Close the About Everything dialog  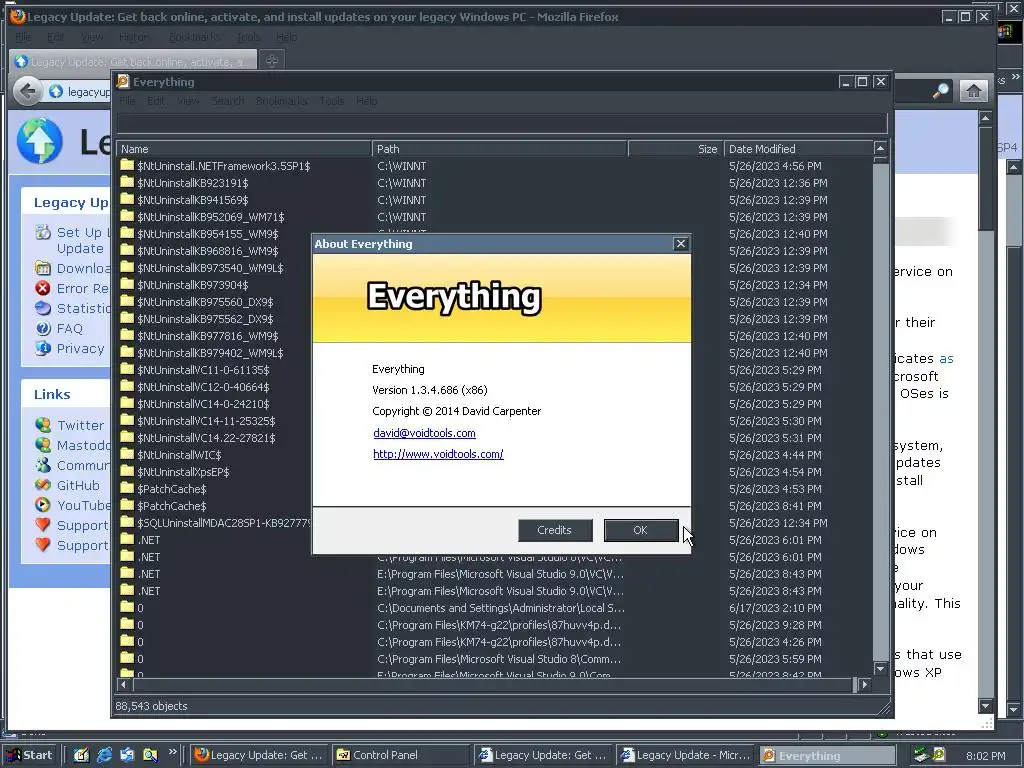pyautogui.click(x=680, y=244)
